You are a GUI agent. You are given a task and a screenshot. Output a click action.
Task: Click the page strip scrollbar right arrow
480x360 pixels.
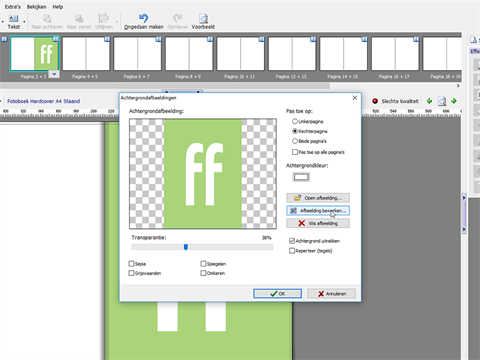tap(458, 86)
